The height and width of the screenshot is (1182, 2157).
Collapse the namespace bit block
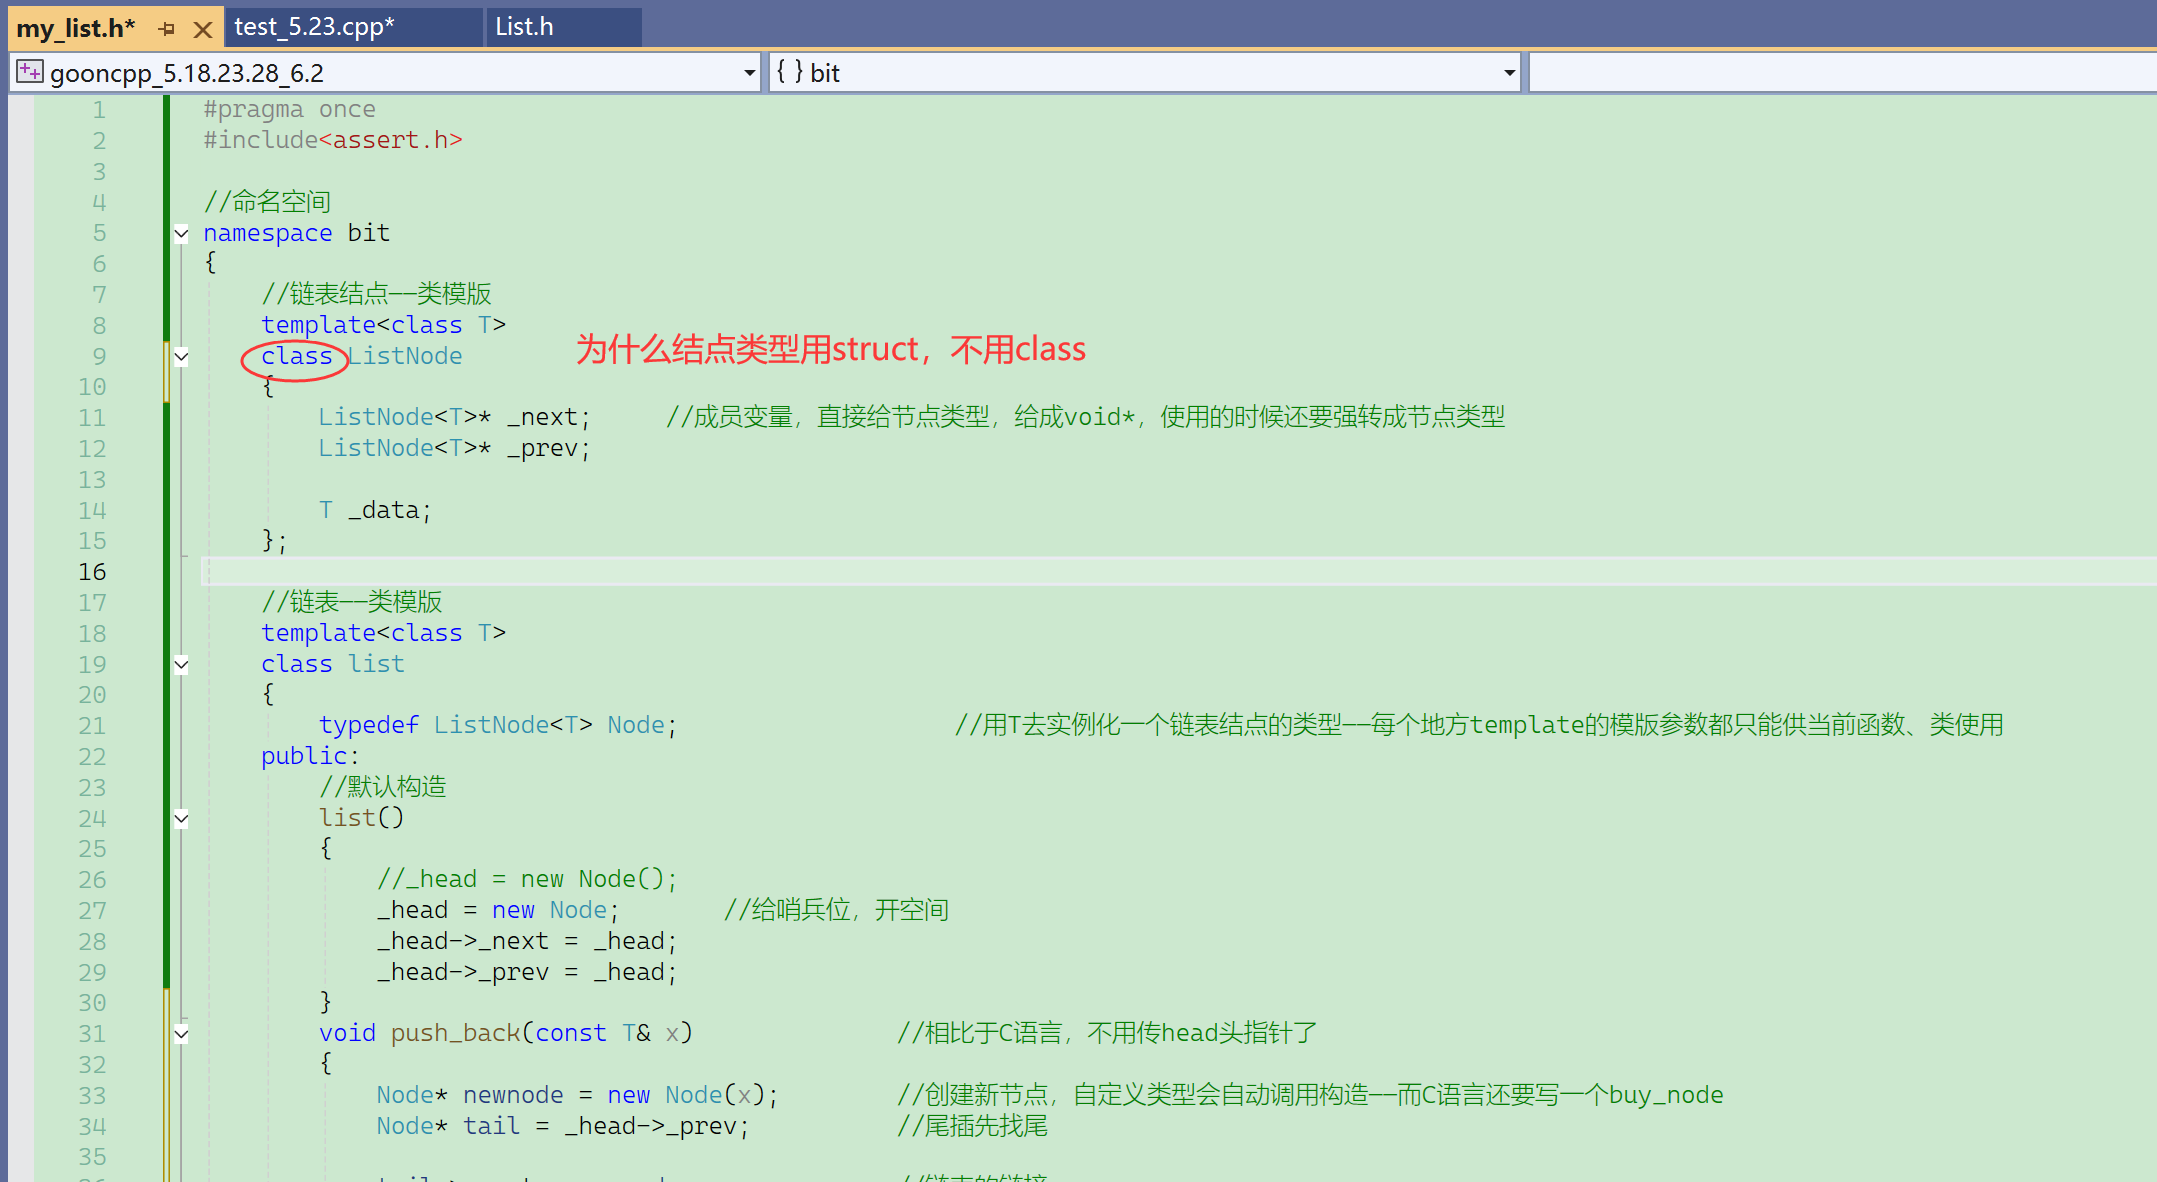tap(181, 234)
